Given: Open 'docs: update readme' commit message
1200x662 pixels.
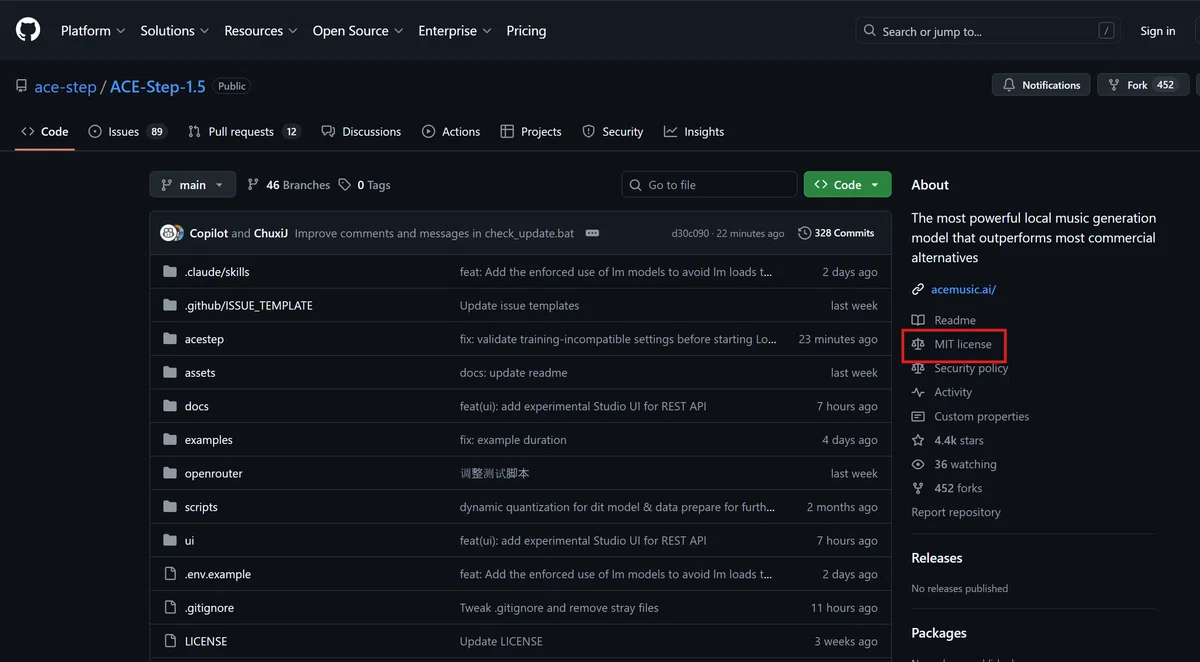Looking at the screenshot, I should pyautogui.click(x=513, y=373).
